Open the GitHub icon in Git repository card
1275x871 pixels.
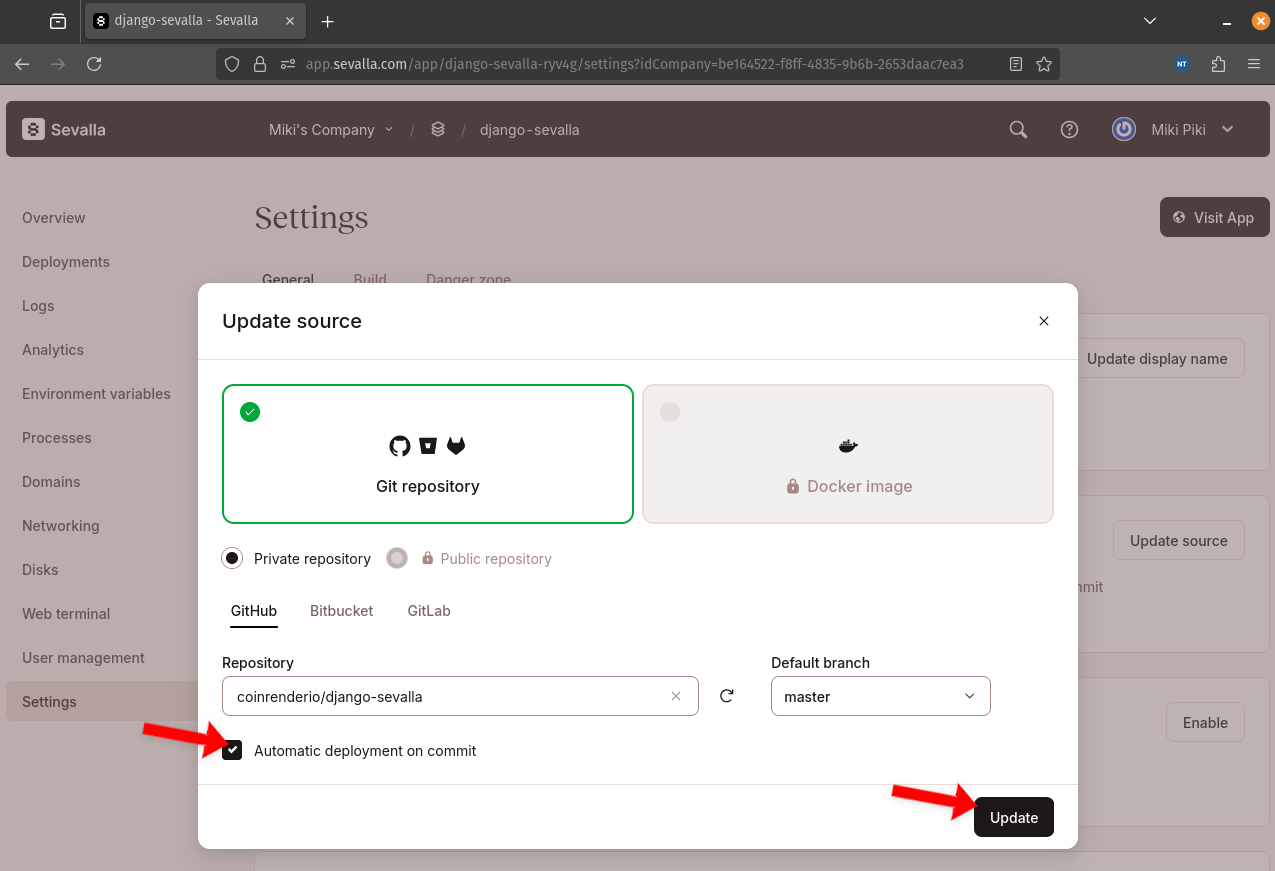[400, 446]
